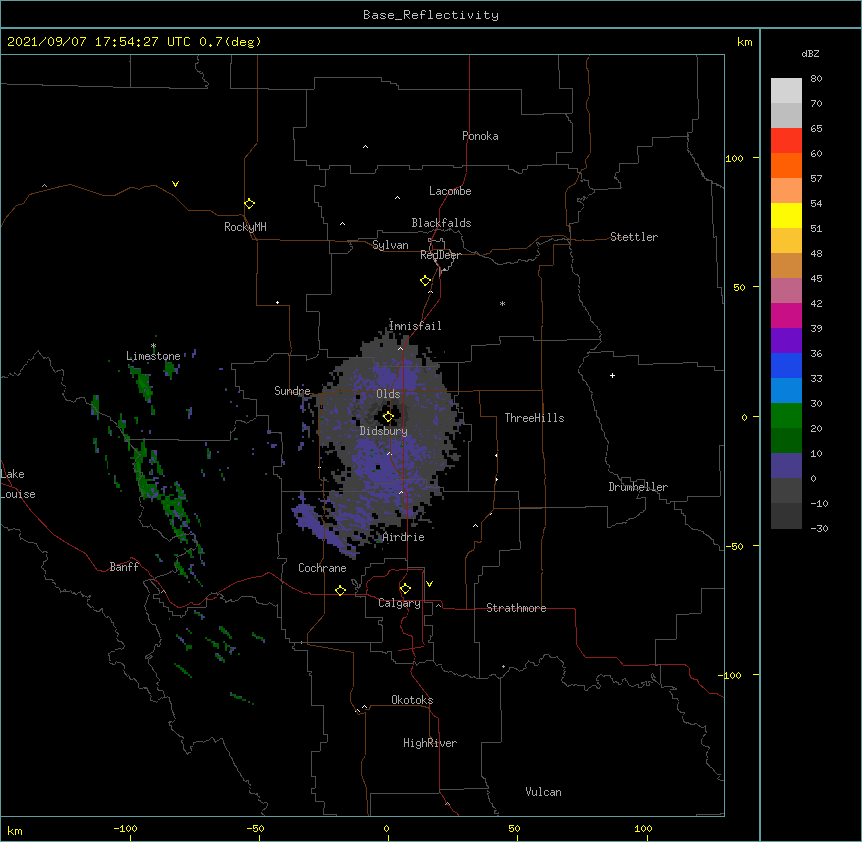Click the Airdrie label
The height and width of the screenshot is (842, 862).
404,537
